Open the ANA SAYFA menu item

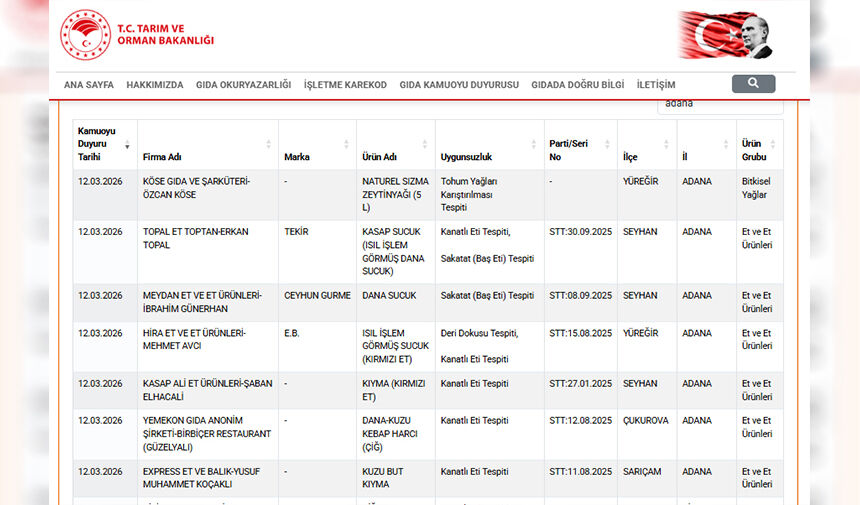89,85
